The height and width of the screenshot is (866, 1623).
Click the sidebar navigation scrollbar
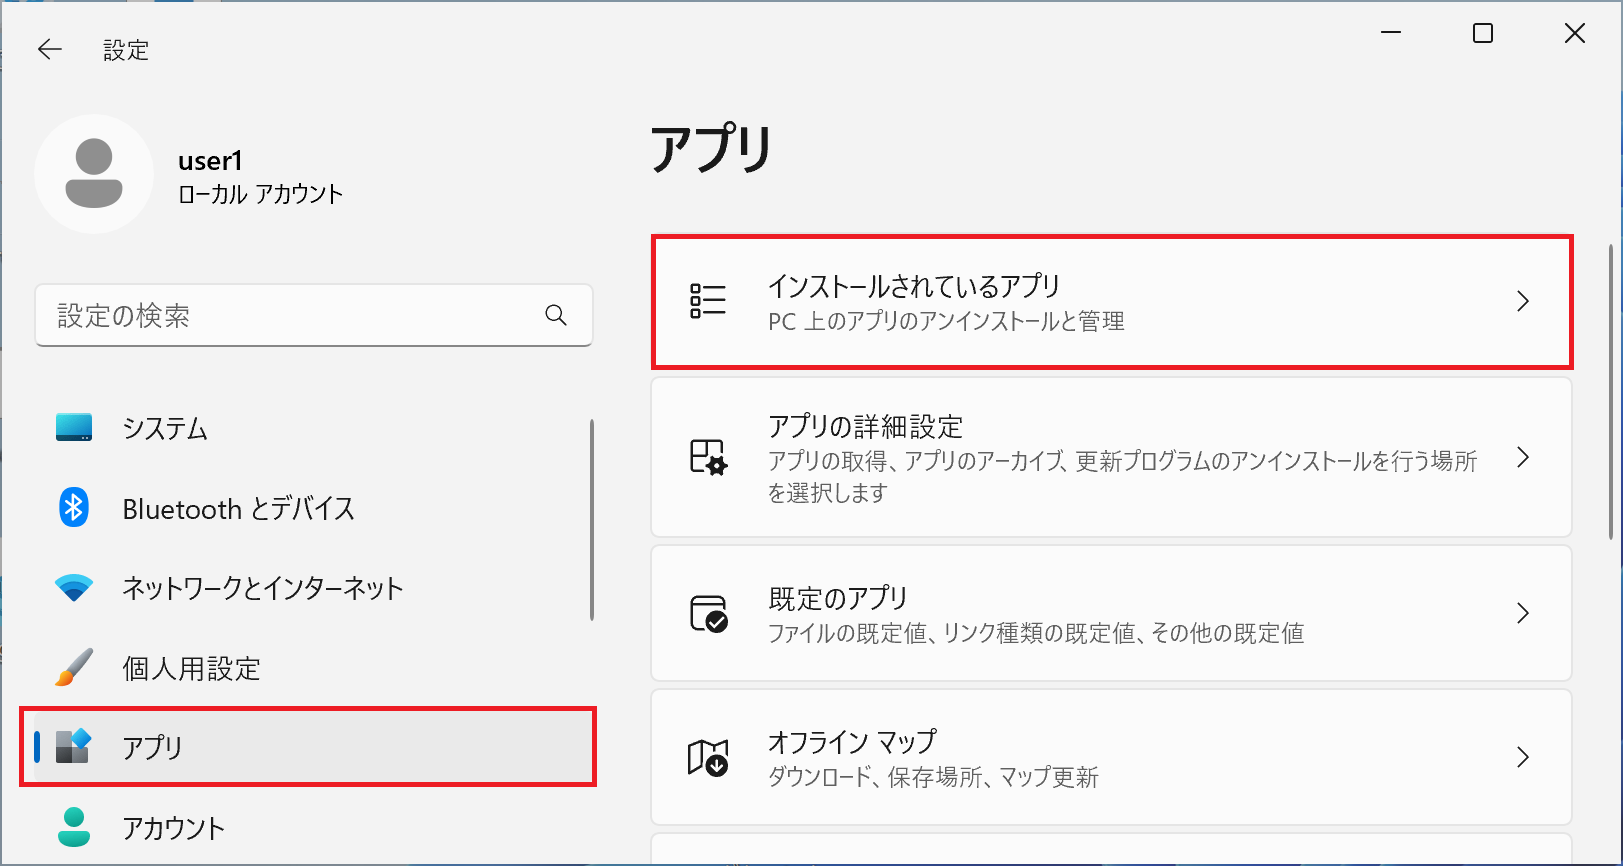[592, 520]
